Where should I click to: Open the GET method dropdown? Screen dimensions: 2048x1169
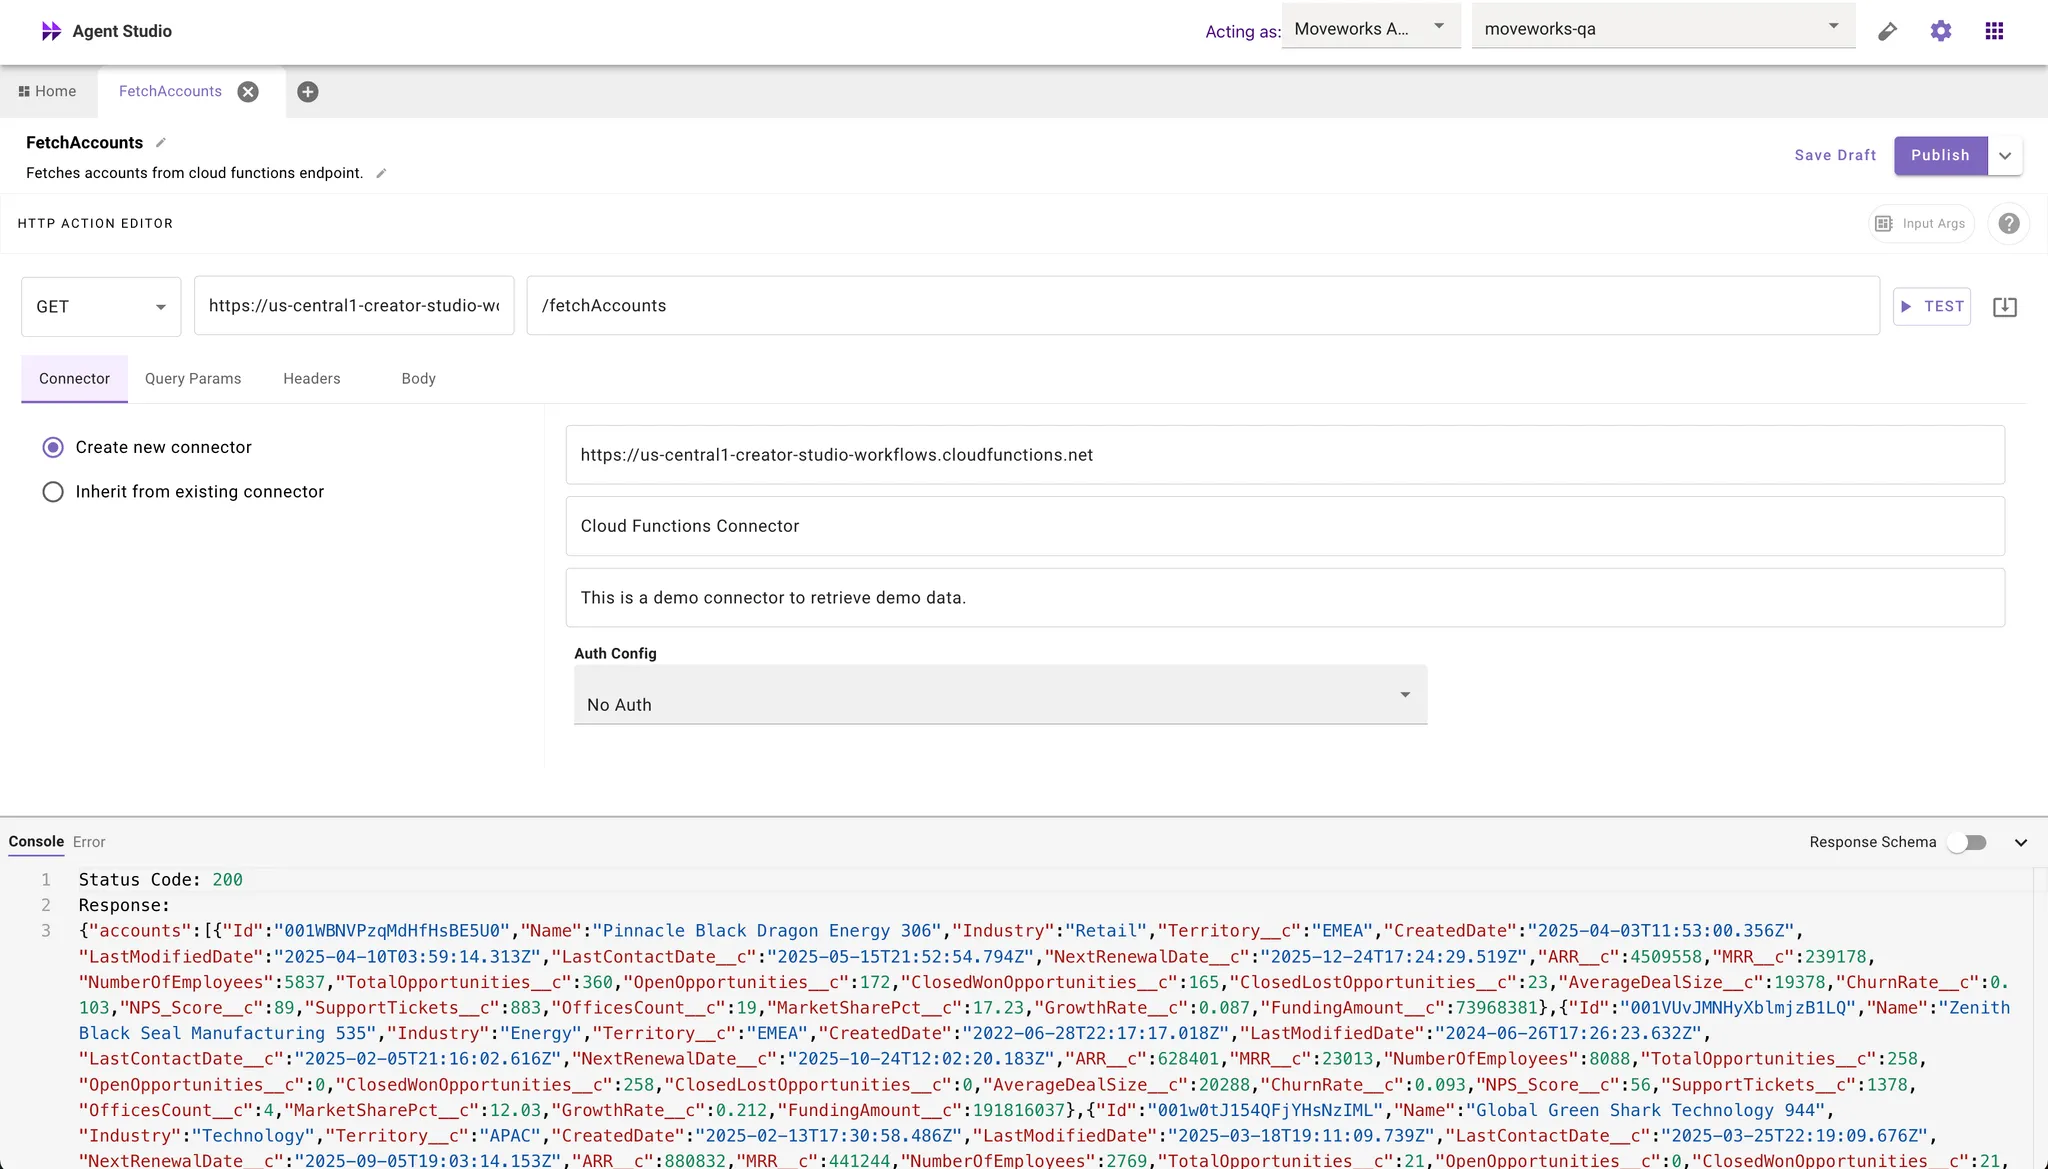pos(100,307)
